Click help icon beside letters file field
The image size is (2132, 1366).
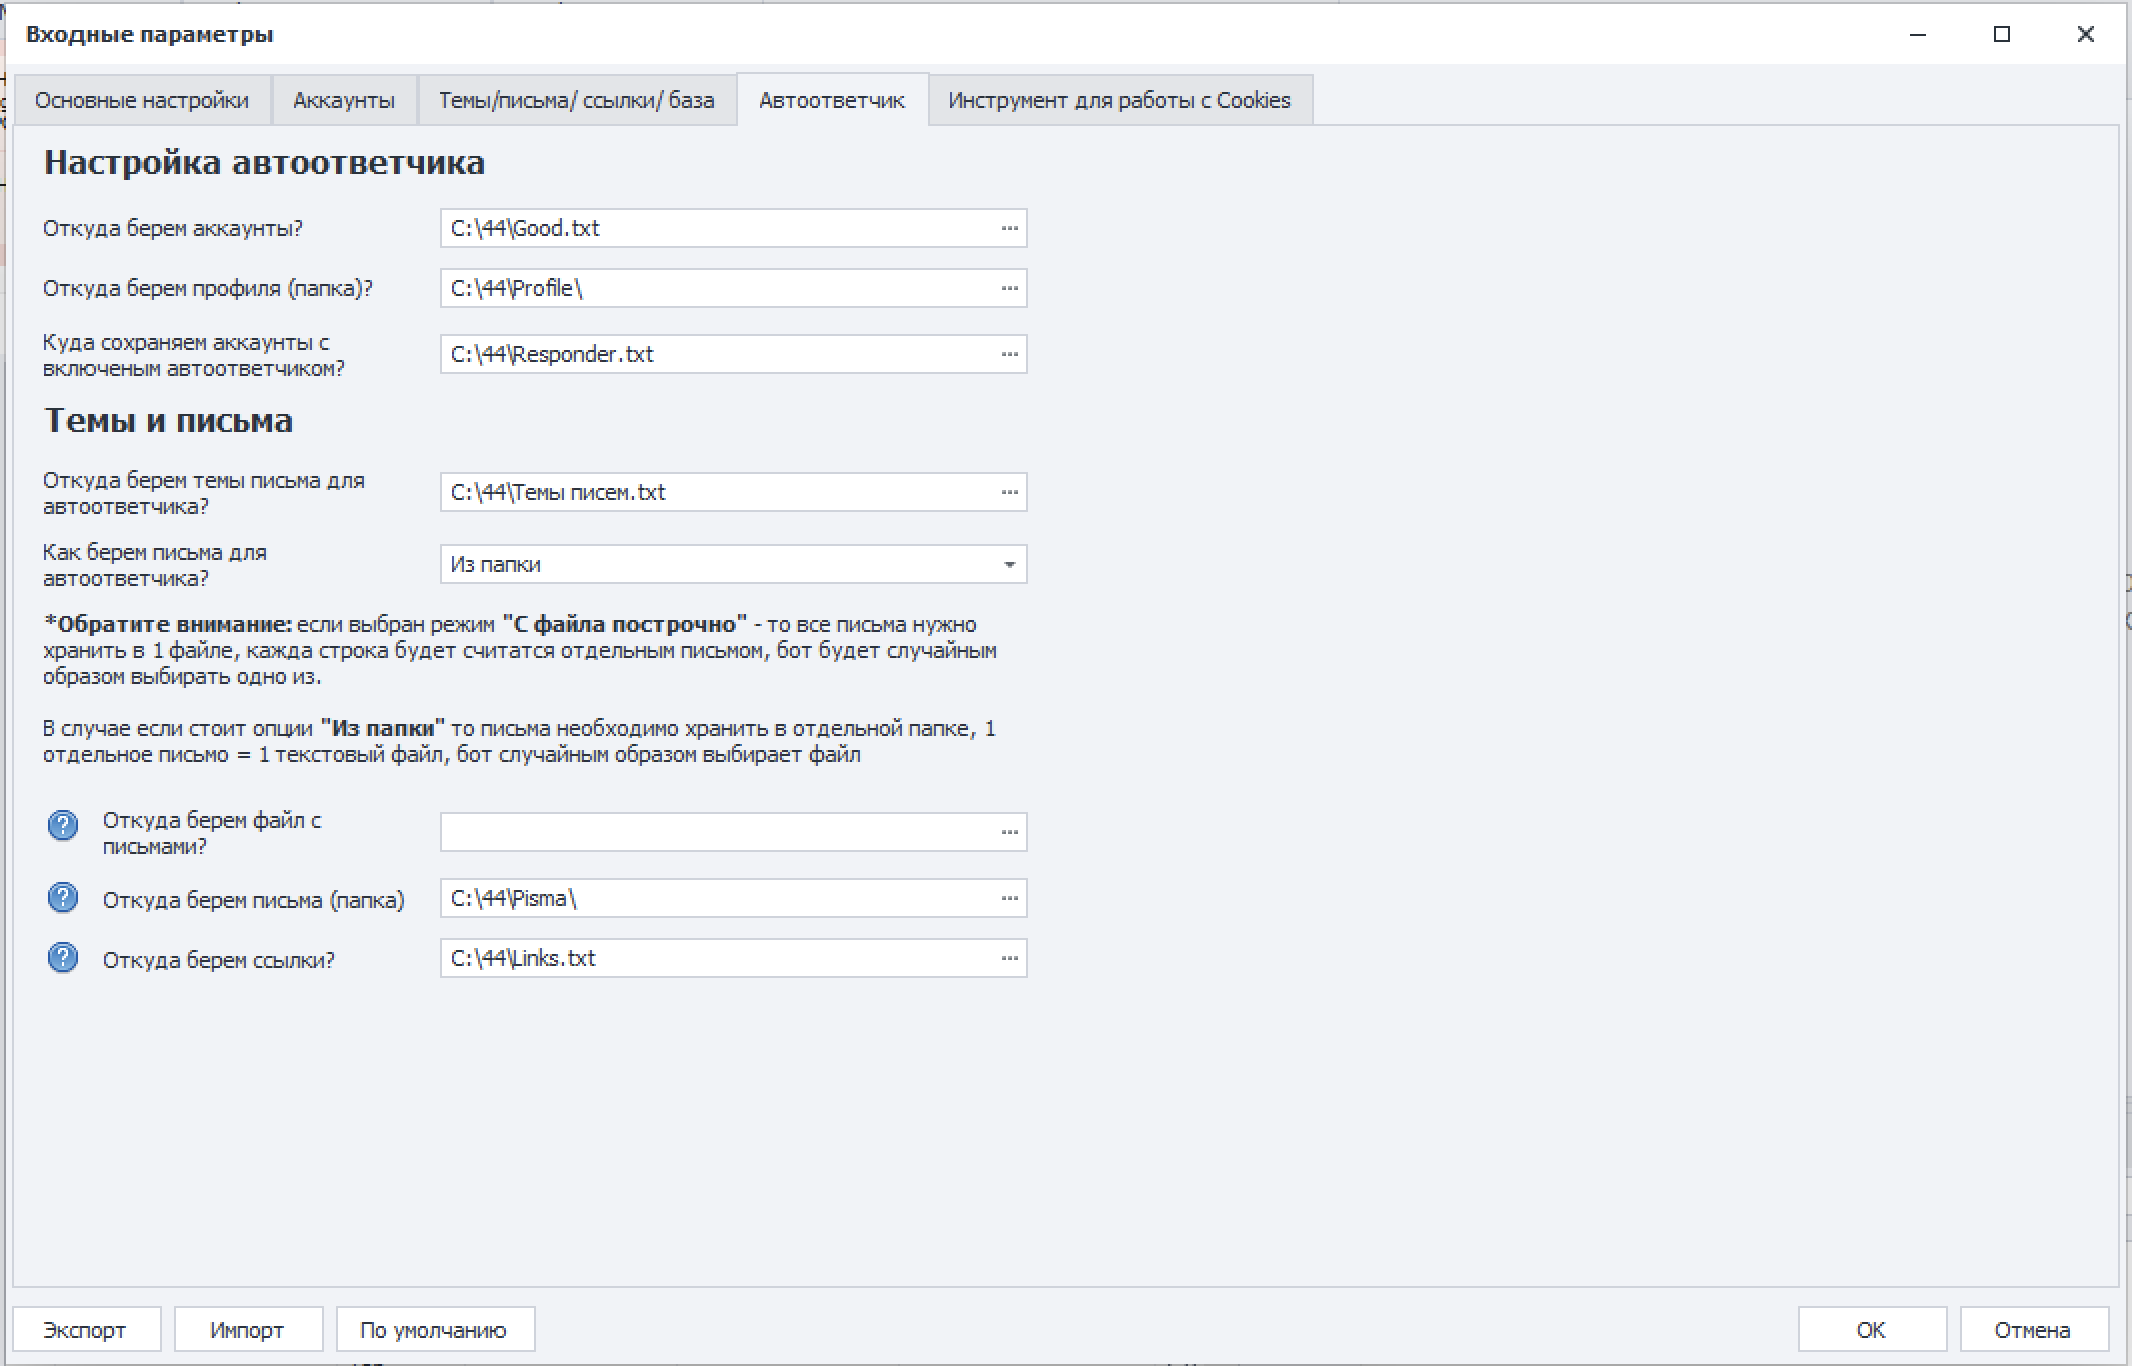coord(63,826)
